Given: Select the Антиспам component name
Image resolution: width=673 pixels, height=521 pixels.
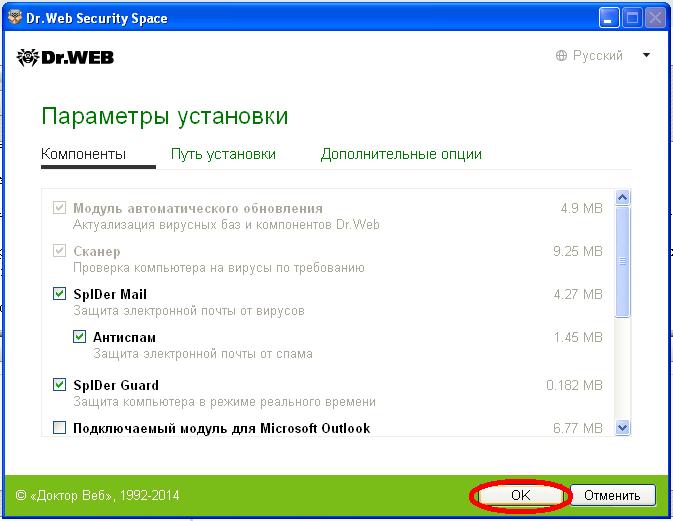Looking at the screenshot, I should (x=124, y=337).
